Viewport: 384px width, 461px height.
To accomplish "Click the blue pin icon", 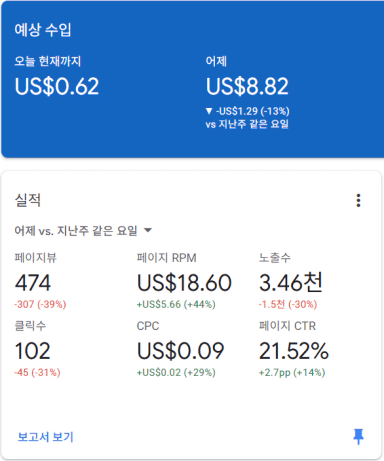I will pyautogui.click(x=358, y=436).
